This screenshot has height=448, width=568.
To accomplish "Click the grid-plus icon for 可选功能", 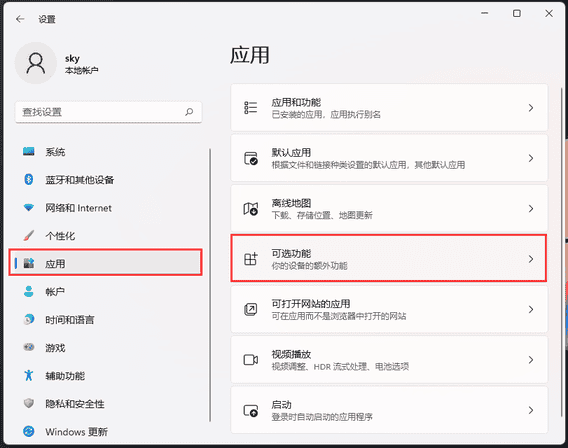I will coord(251,259).
